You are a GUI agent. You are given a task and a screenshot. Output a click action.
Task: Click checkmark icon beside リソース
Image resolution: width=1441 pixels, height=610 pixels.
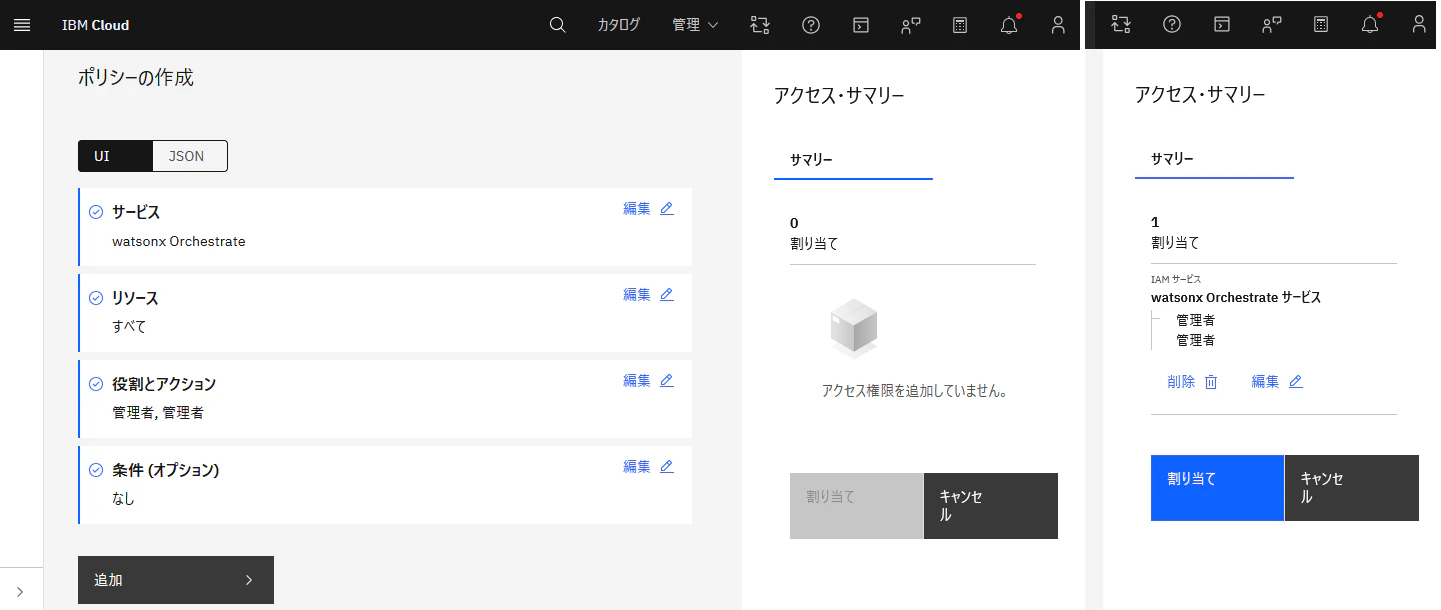point(96,298)
